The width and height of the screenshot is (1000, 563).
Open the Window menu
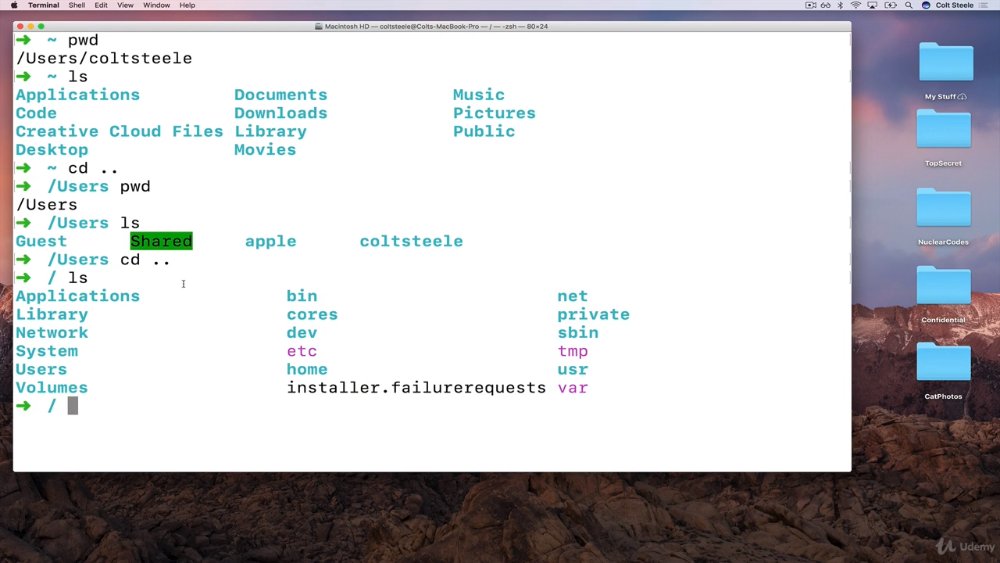click(156, 5)
